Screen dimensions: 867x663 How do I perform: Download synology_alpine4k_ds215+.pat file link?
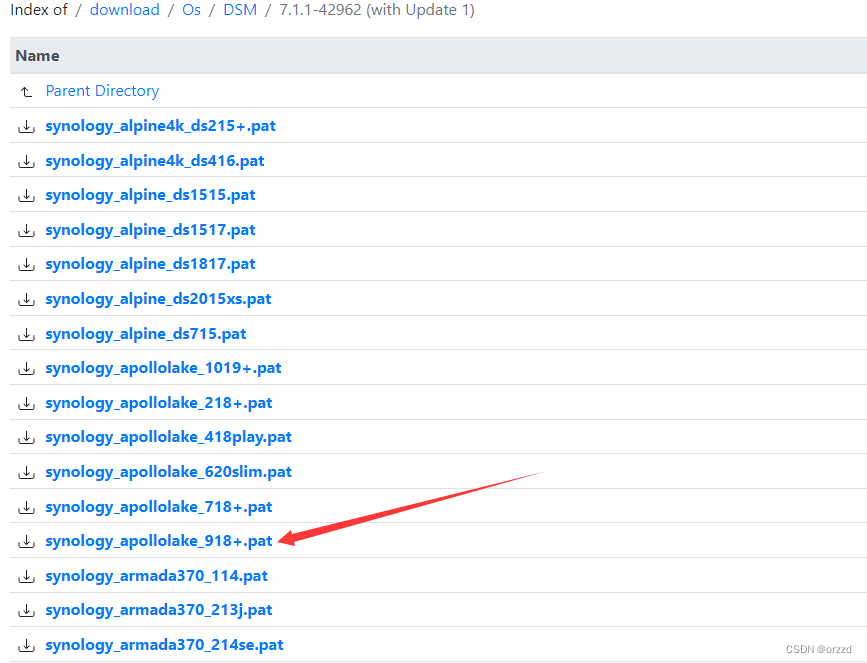pos(160,126)
